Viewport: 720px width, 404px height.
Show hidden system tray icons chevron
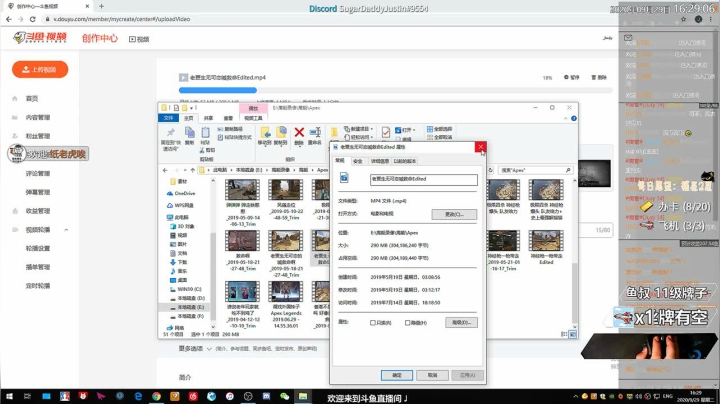[575, 396]
